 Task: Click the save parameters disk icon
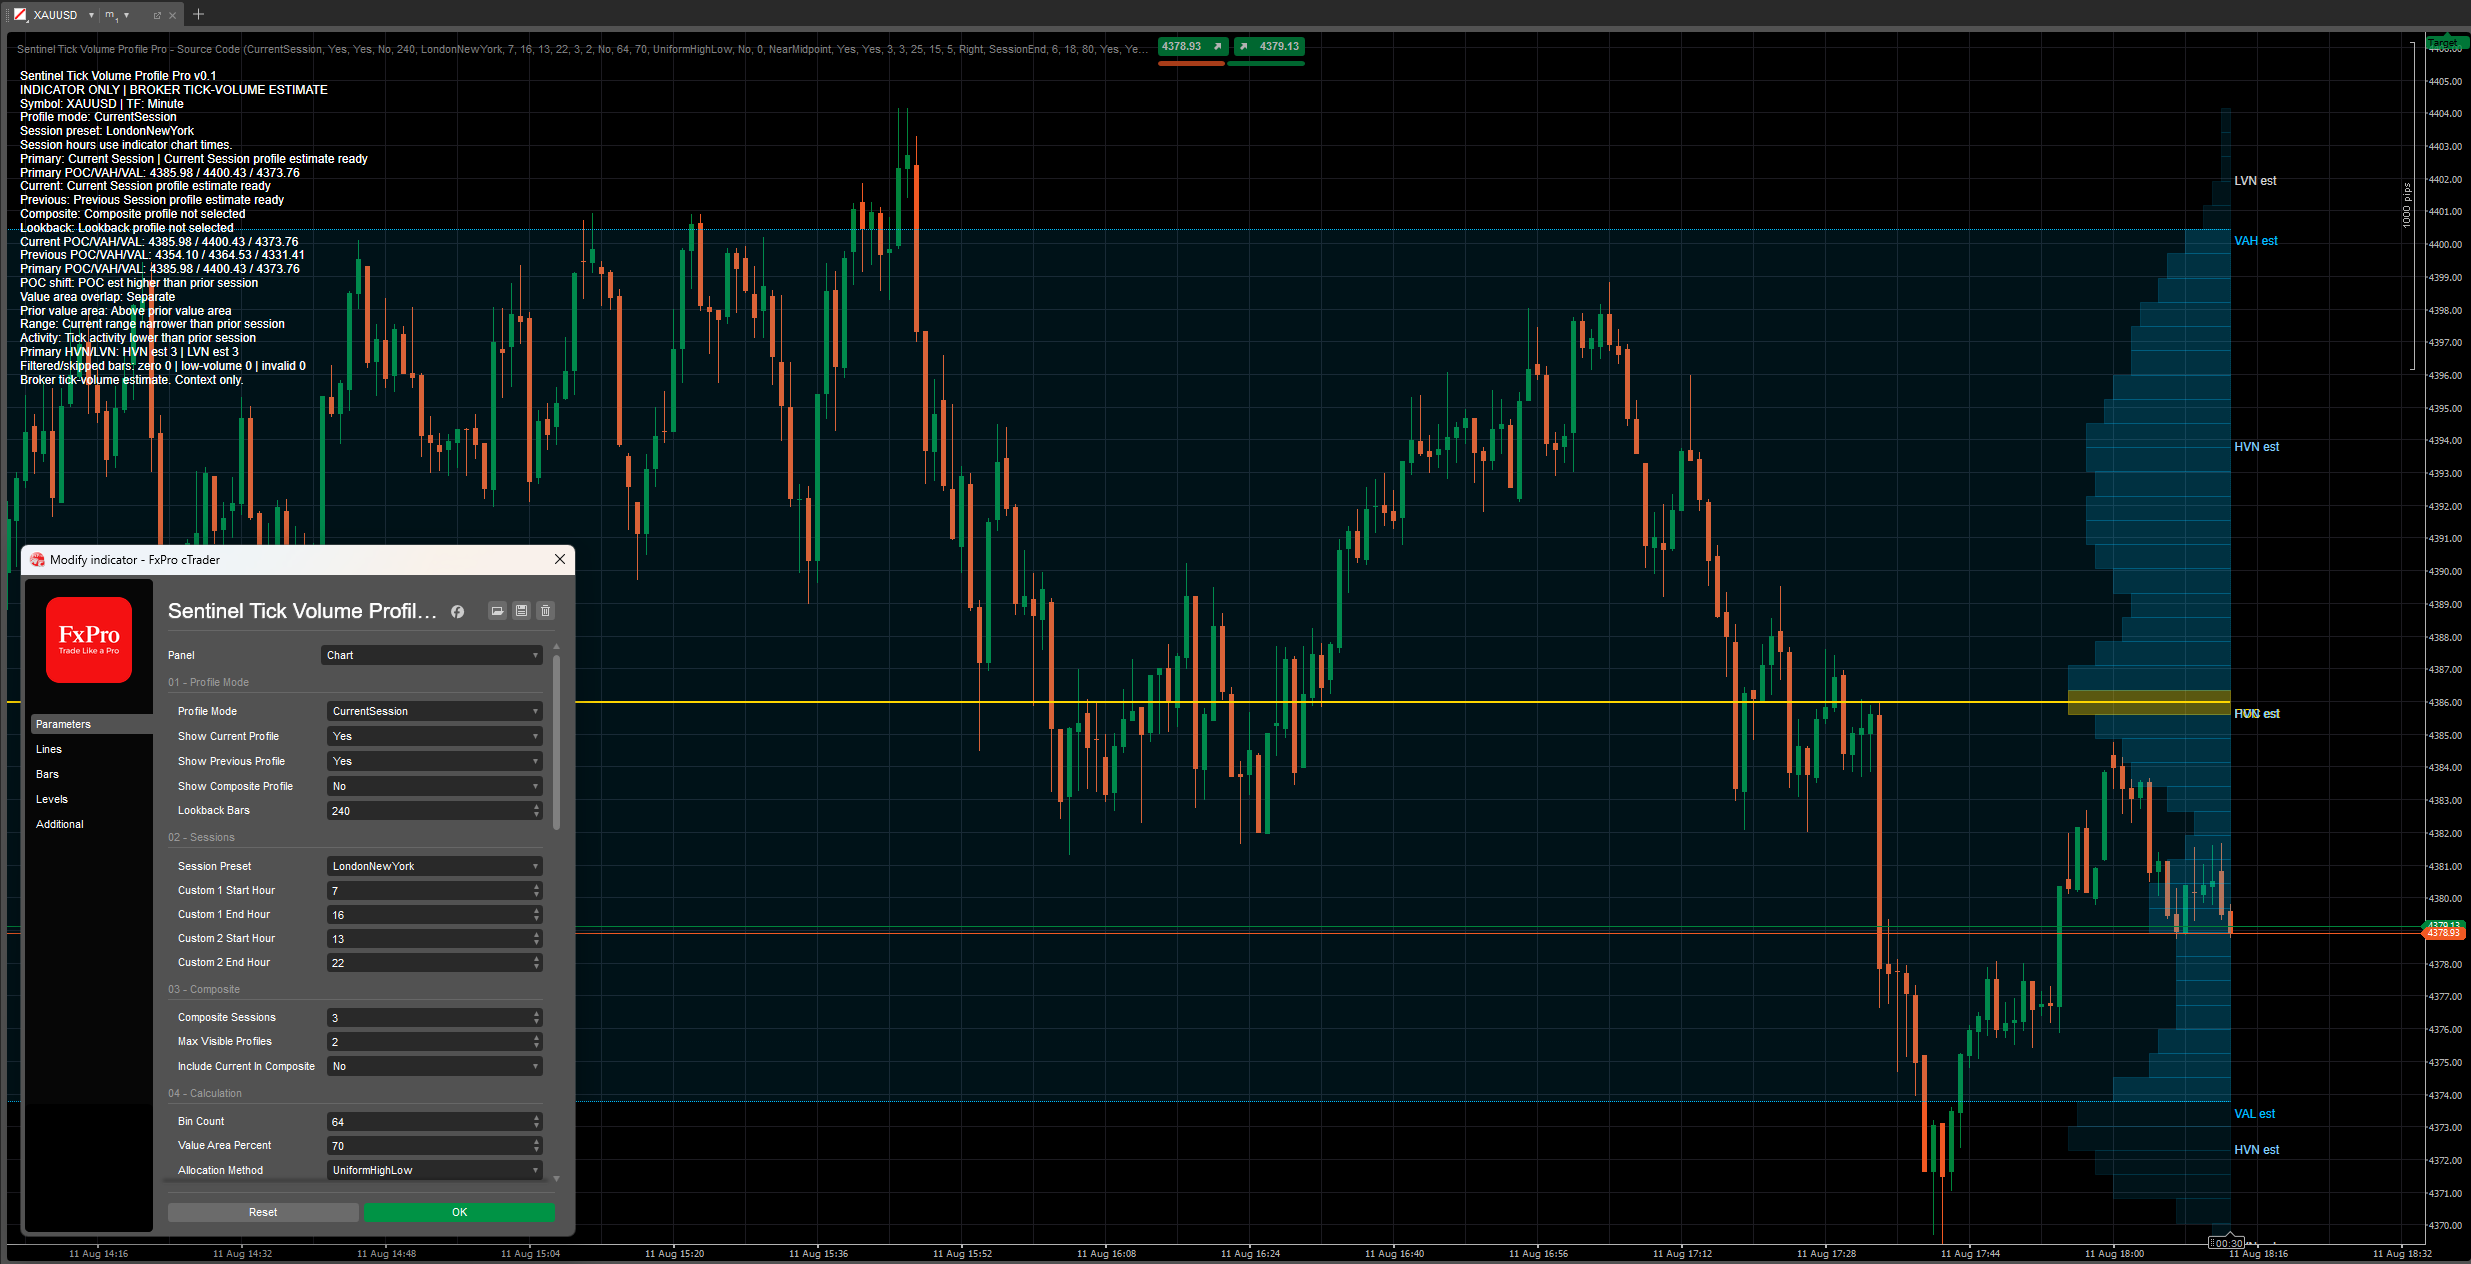(x=521, y=611)
